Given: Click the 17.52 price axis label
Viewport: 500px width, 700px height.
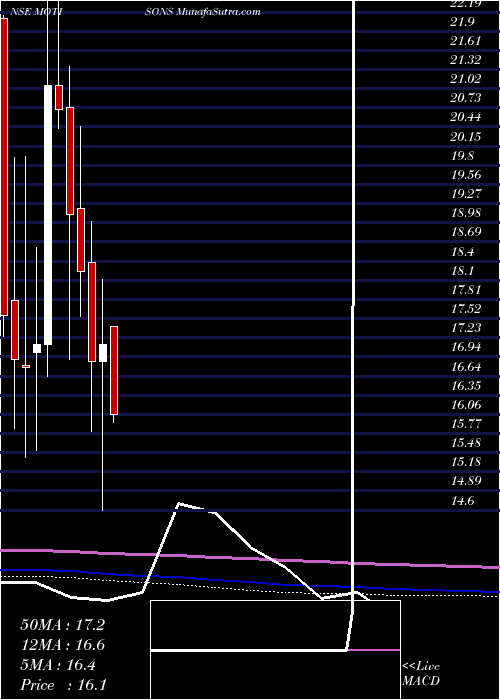Looking at the screenshot, I should (466, 308).
